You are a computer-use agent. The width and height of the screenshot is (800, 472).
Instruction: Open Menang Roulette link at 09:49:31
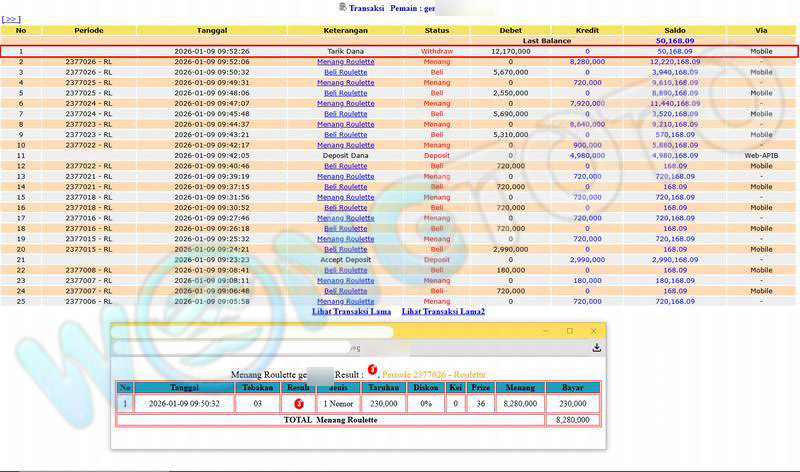pos(346,83)
